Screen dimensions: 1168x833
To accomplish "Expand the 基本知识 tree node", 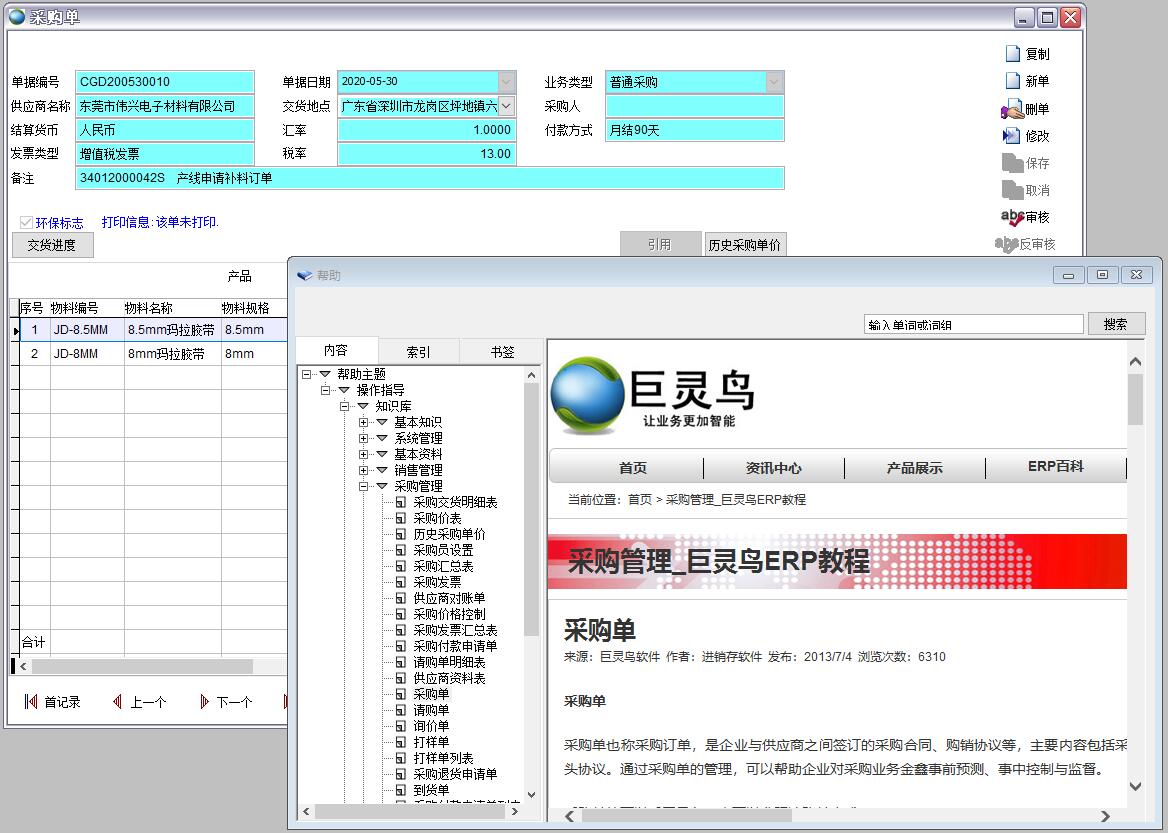I will point(364,423).
